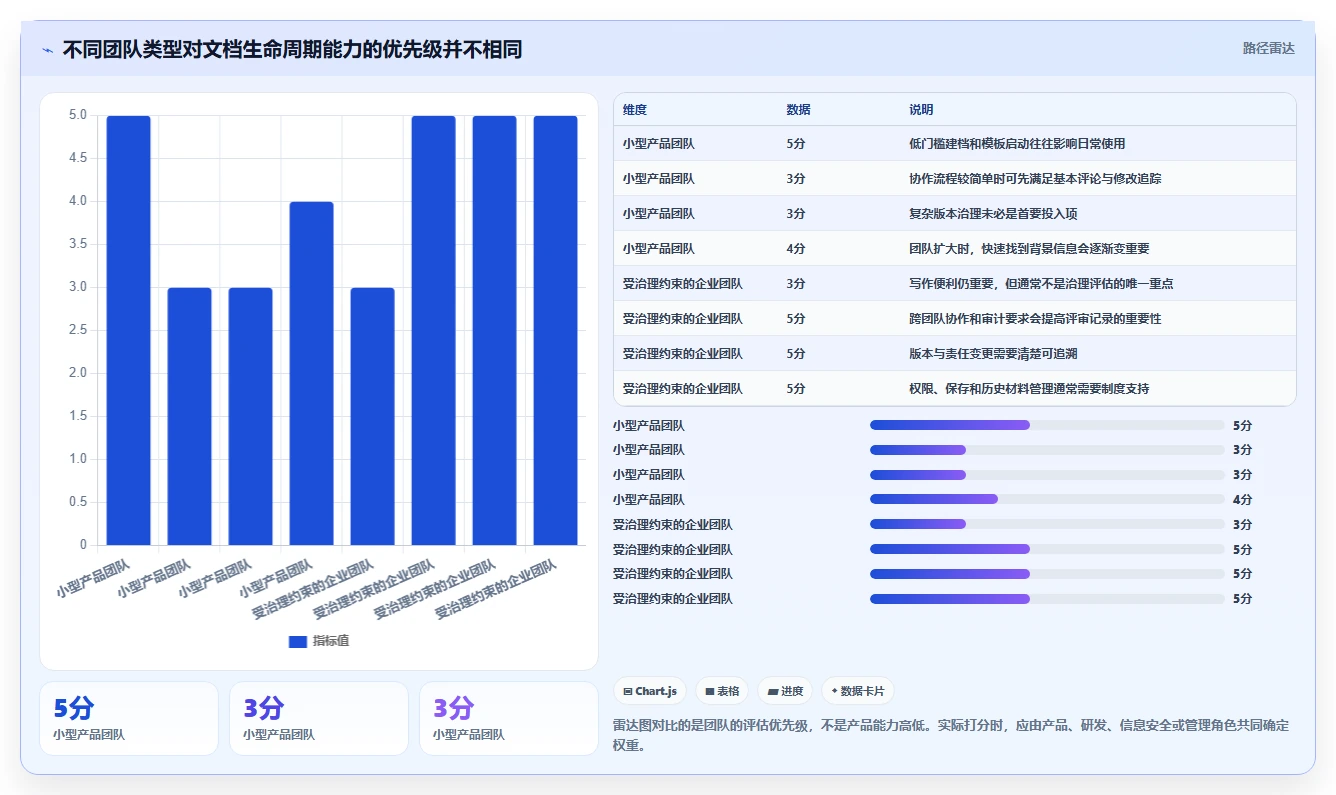Click the chart bar with value 4.0
Image resolution: width=1336 pixels, height=795 pixels.
click(x=312, y=373)
